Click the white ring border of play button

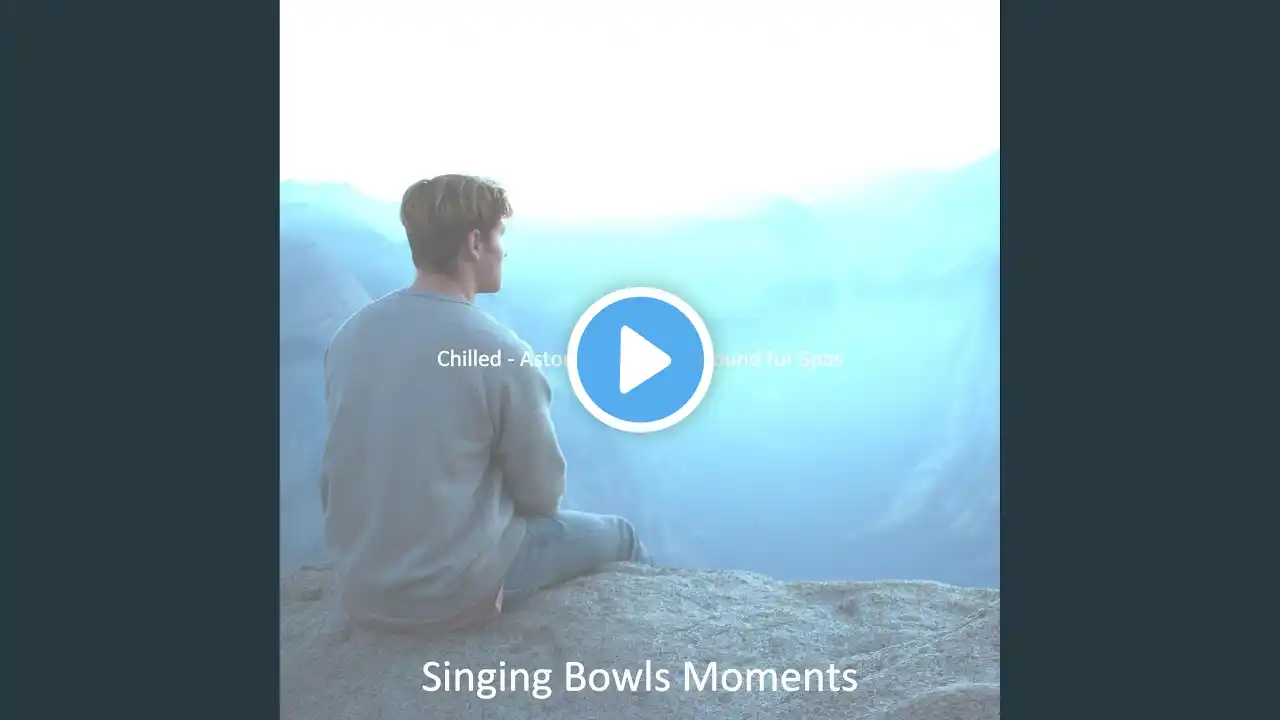[640, 292]
